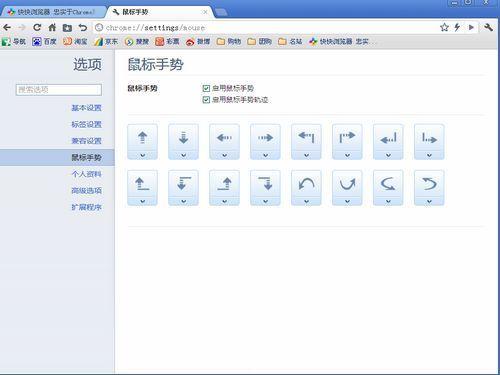Click the undo closed tab arrow icon
Screen dimensions: 500x375
83,27
